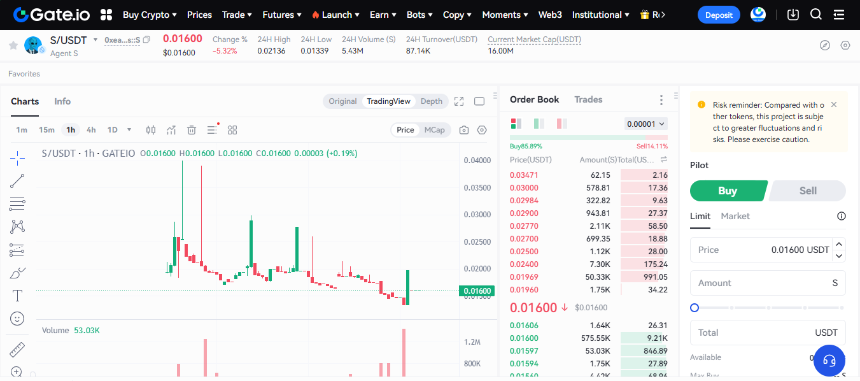The width and height of the screenshot is (860, 381).
Task: Show both buy and sell order book view
Action: tap(516, 124)
